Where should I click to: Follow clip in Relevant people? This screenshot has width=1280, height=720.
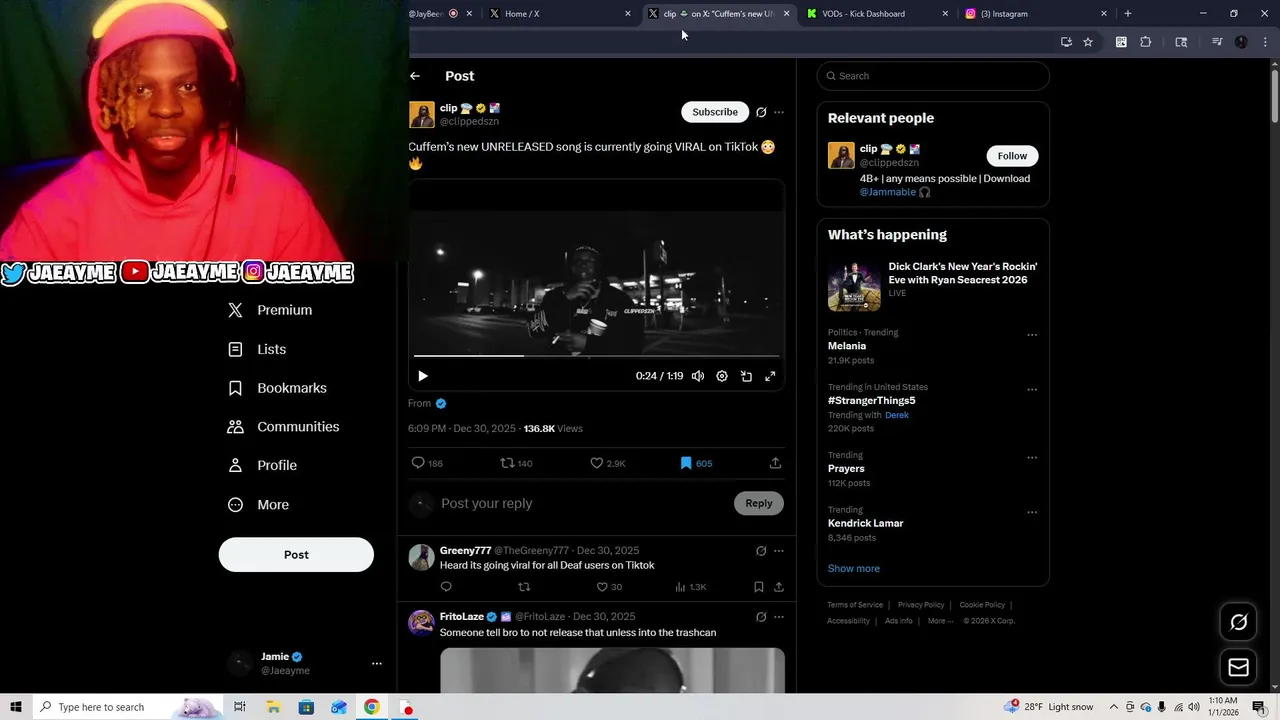[1012, 156]
